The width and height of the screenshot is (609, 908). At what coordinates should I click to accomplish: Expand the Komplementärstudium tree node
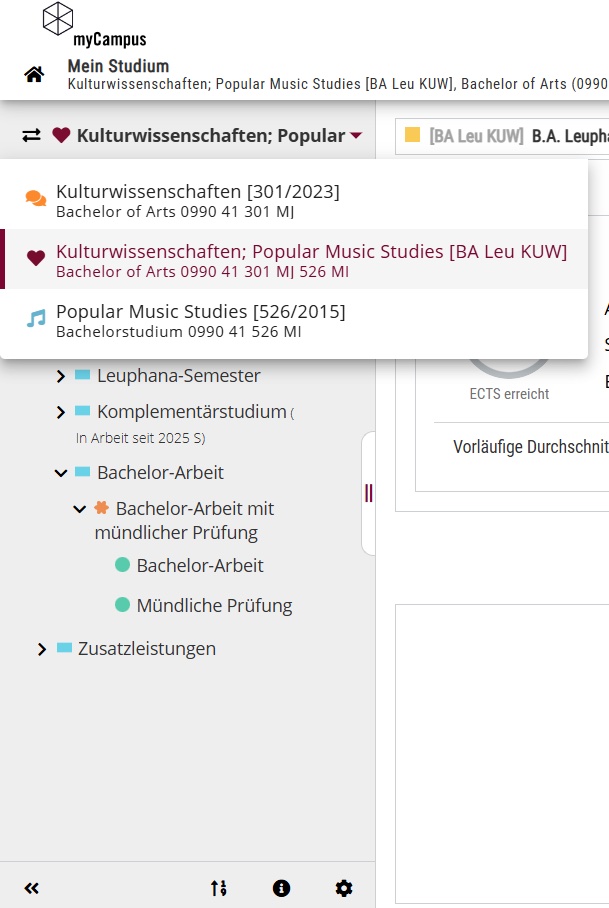(61, 412)
